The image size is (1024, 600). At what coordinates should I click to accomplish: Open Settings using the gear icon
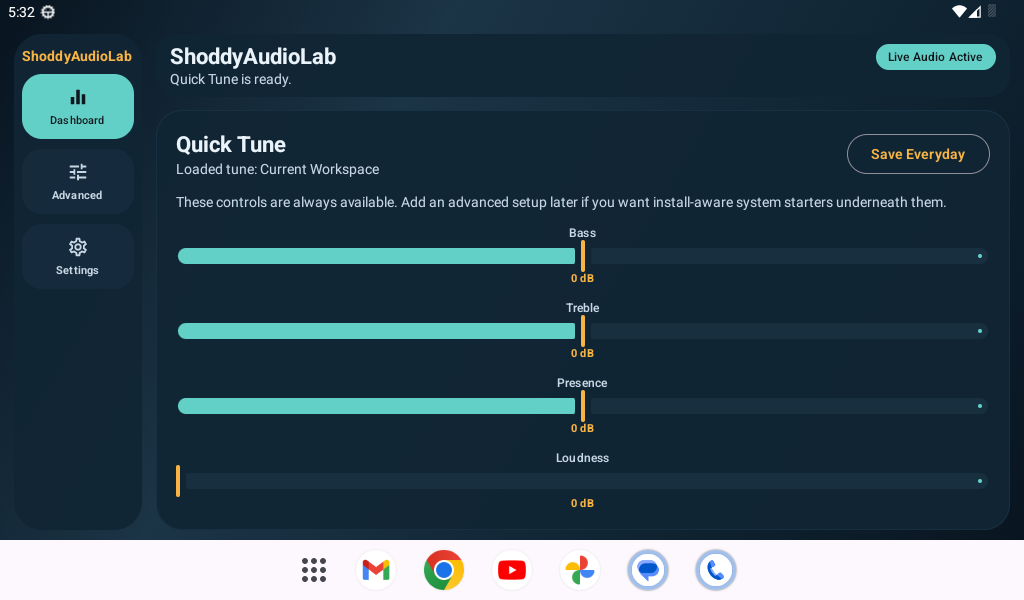(77, 246)
